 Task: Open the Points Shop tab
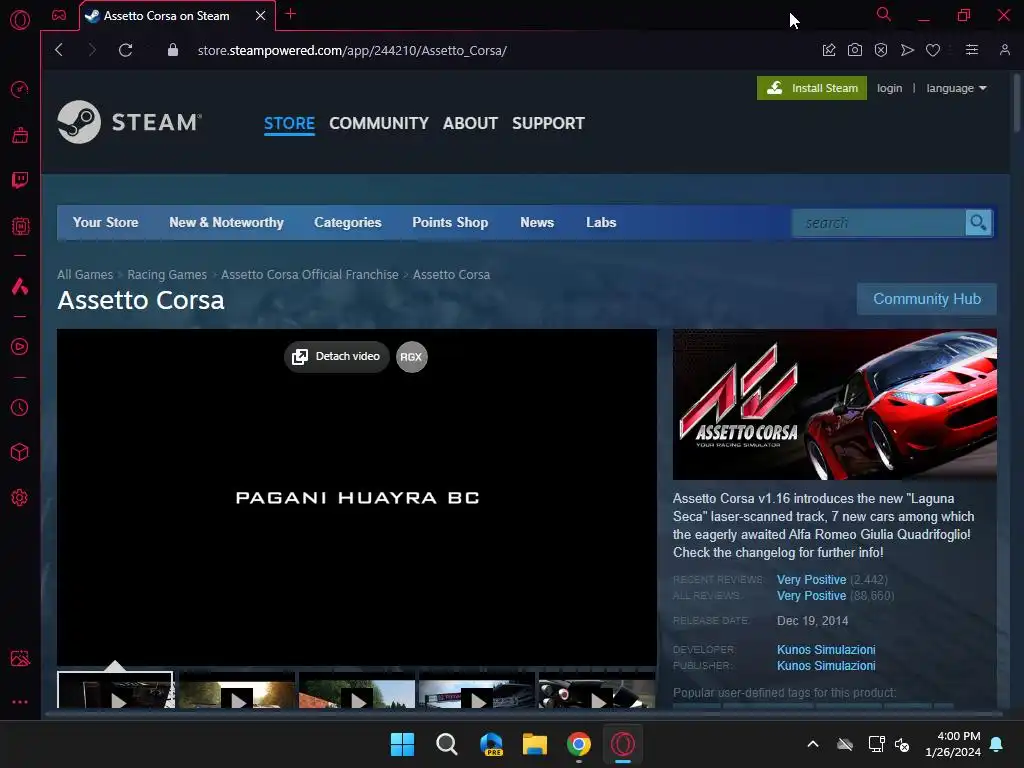pos(450,222)
